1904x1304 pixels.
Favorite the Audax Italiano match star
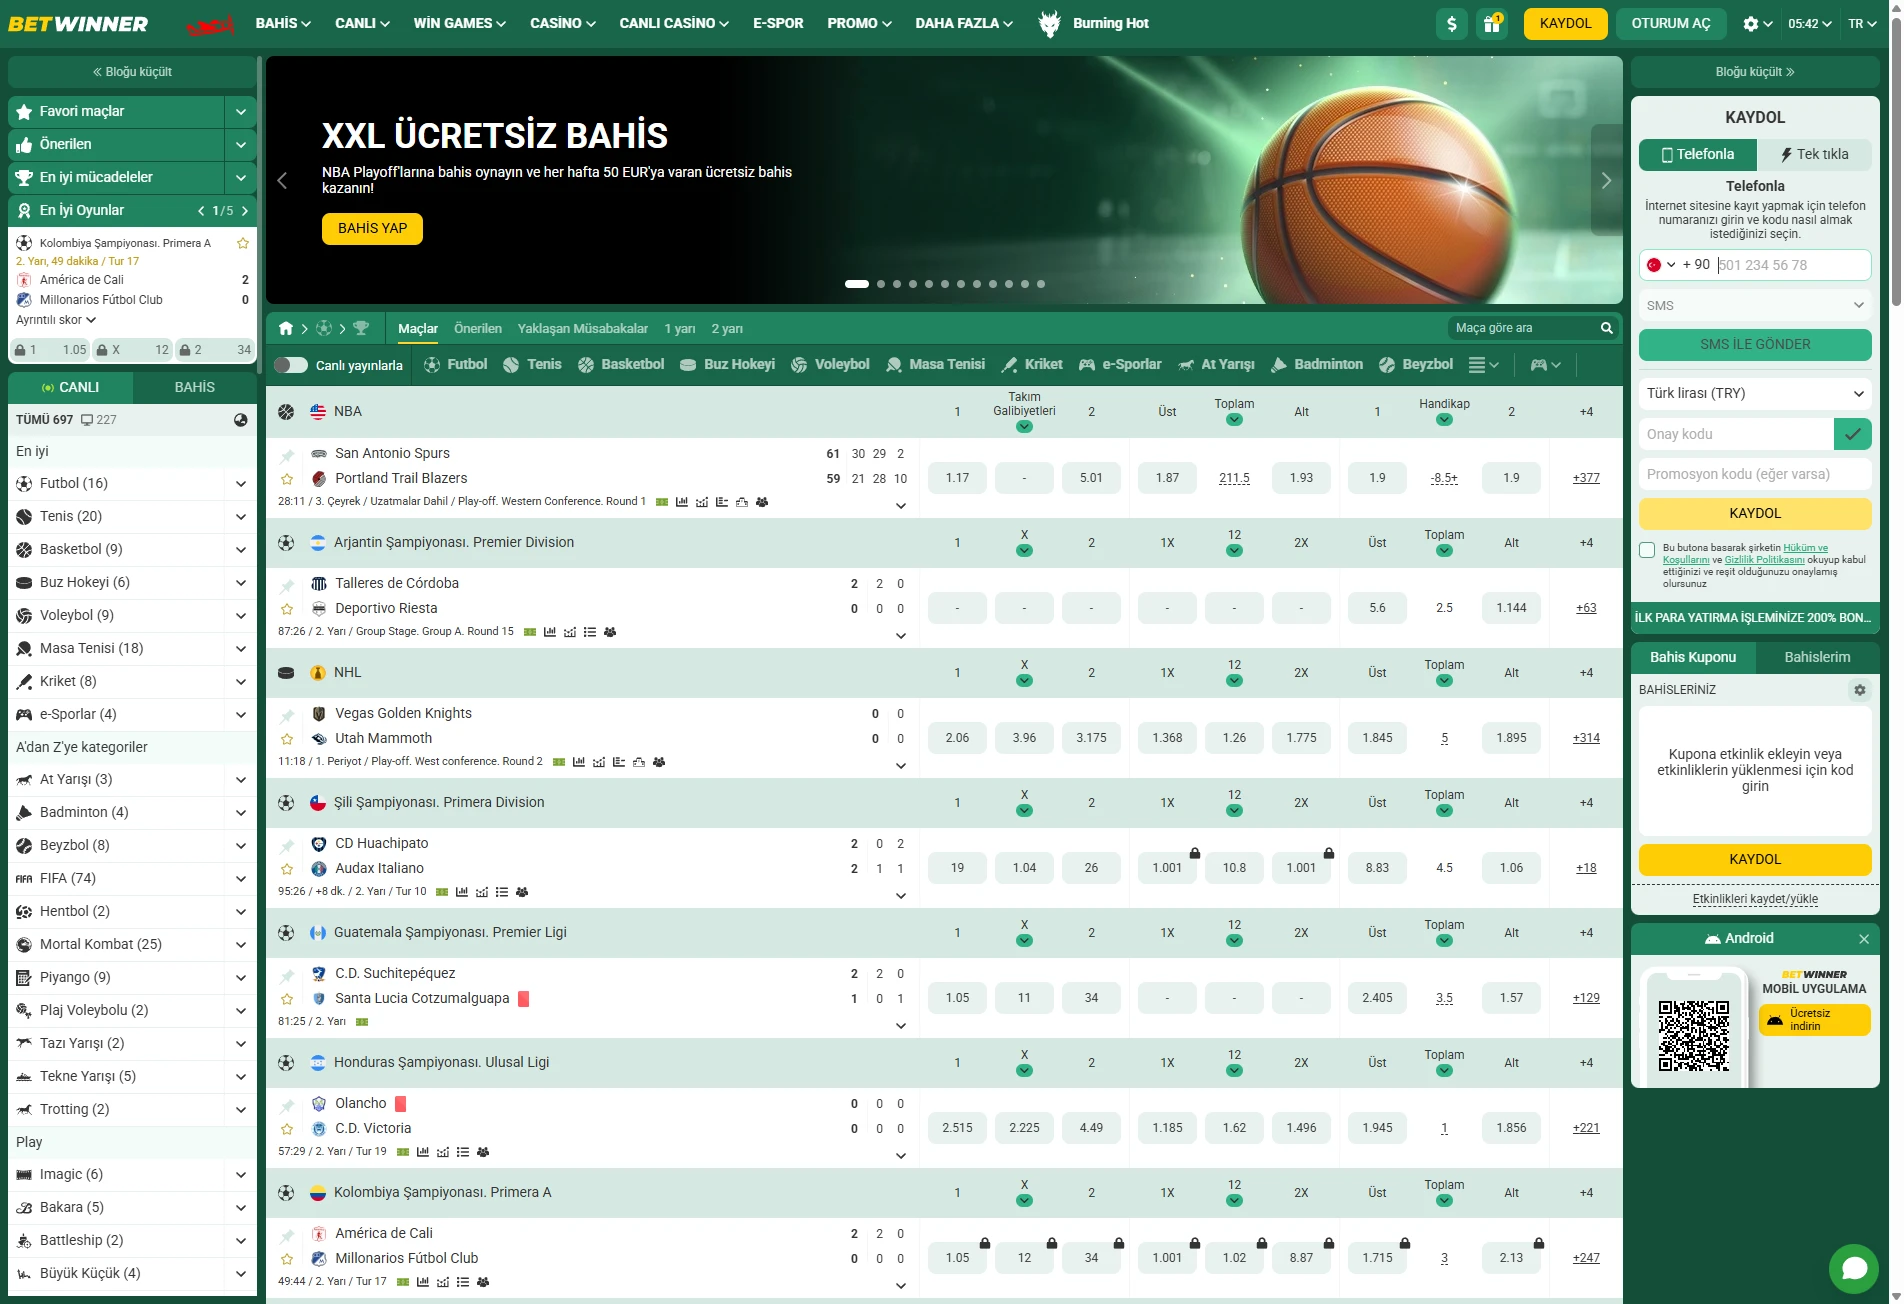tap(287, 869)
